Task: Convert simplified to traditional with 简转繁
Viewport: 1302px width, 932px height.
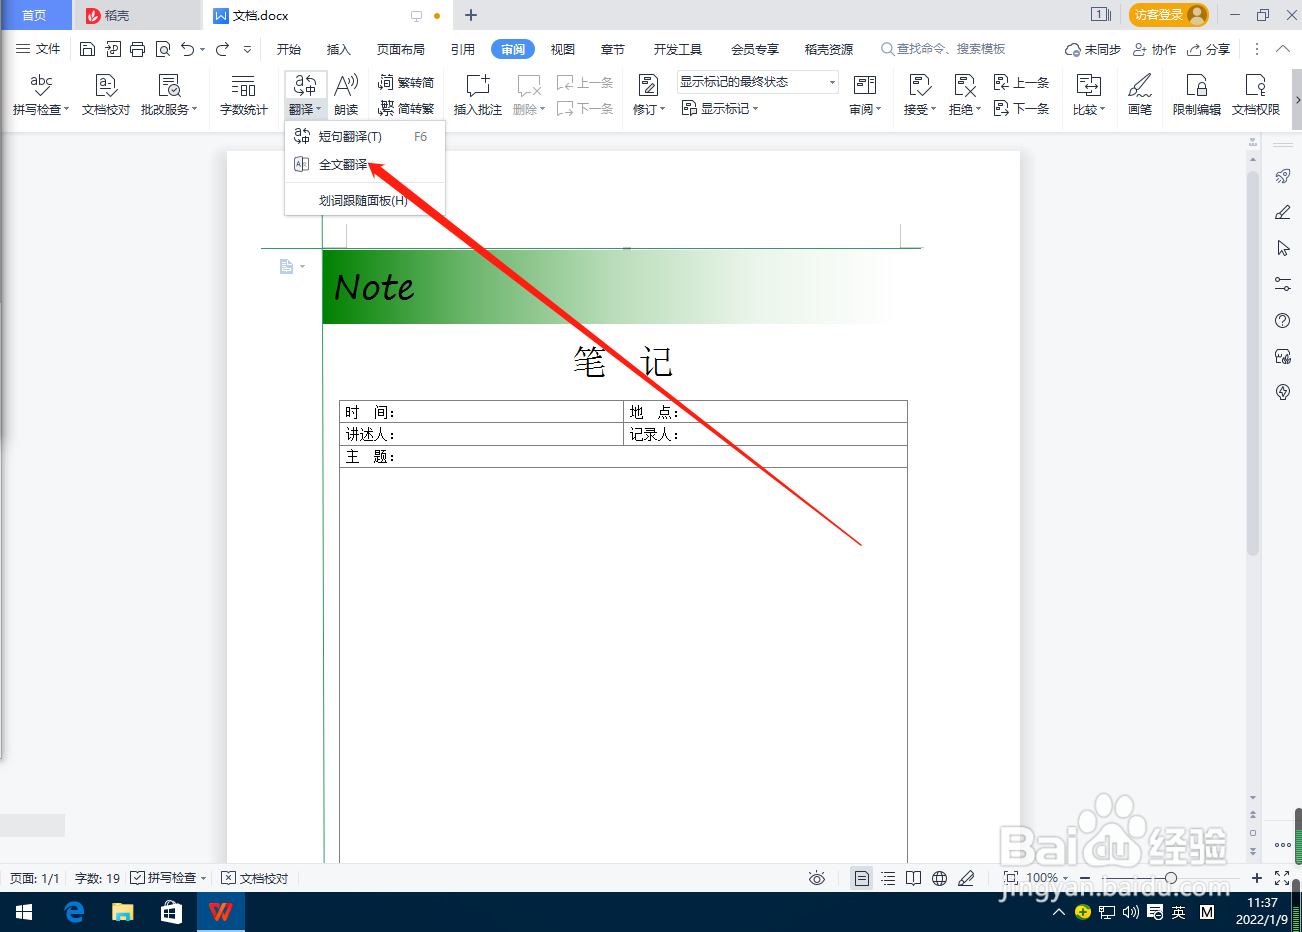Action: pyautogui.click(x=406, y=108)
